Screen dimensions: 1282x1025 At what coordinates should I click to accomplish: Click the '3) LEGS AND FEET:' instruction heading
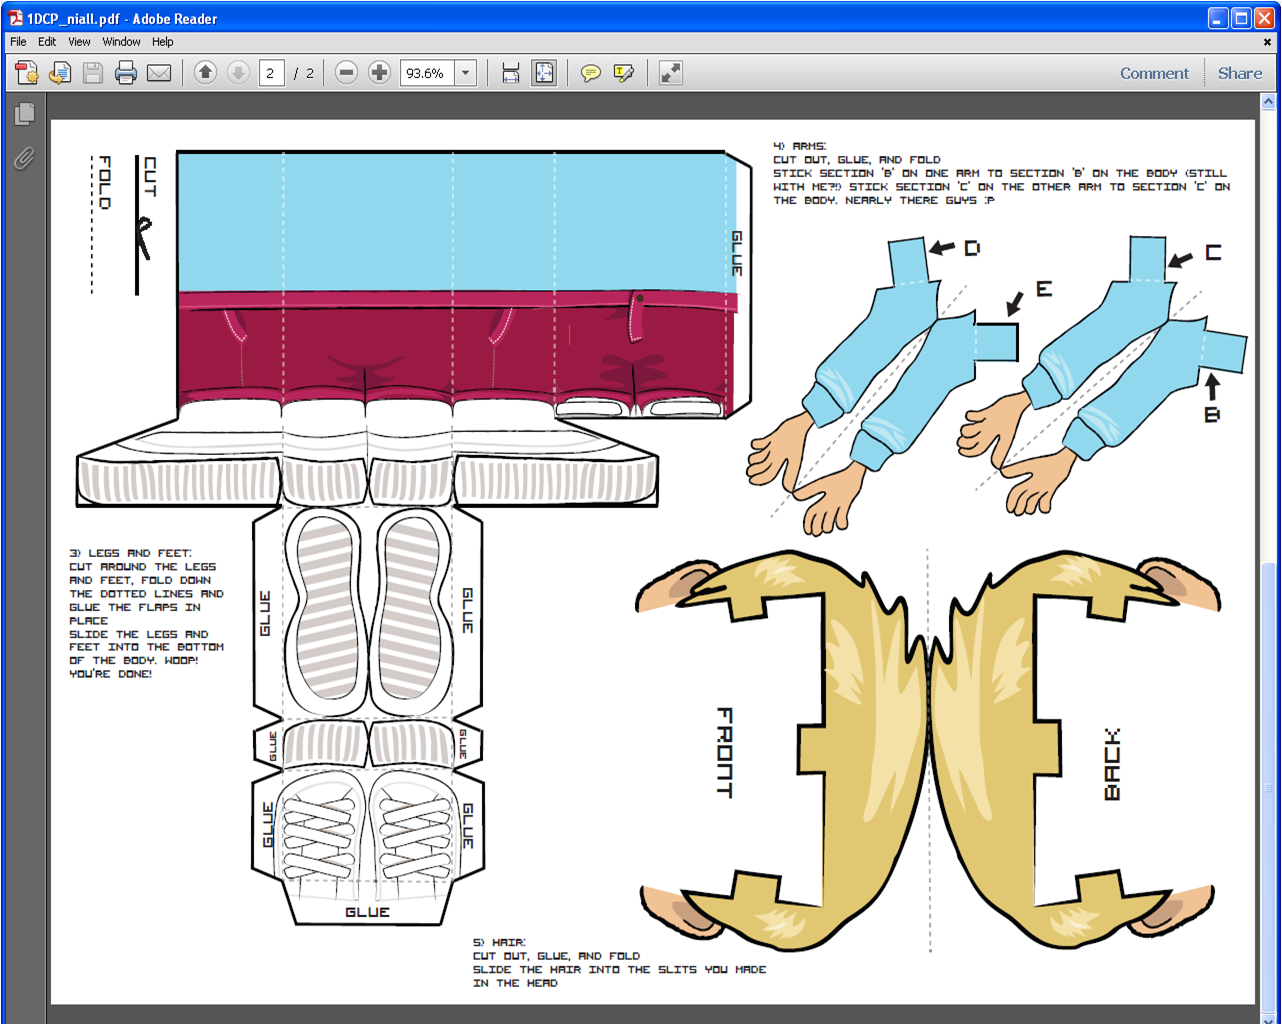click(131, 553)
